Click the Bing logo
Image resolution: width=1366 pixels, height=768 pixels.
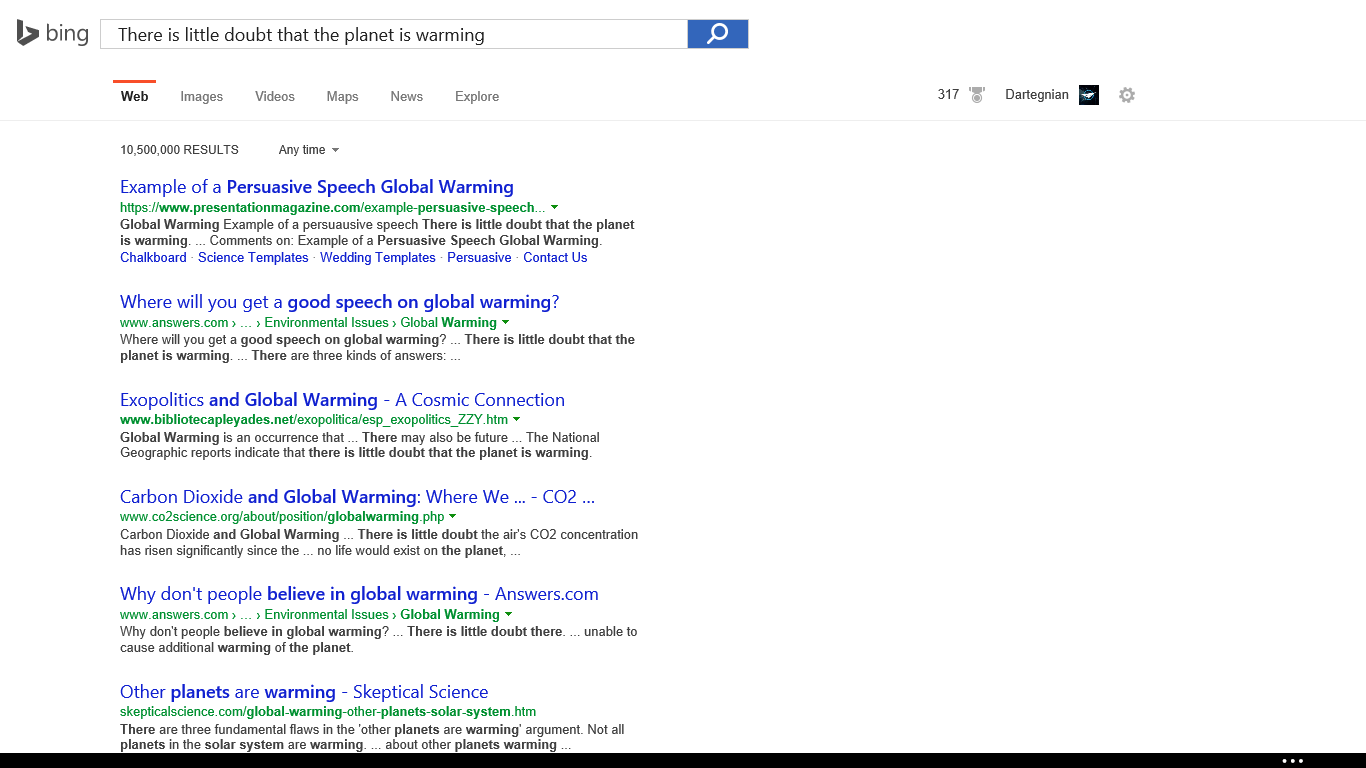coord(52,33)
